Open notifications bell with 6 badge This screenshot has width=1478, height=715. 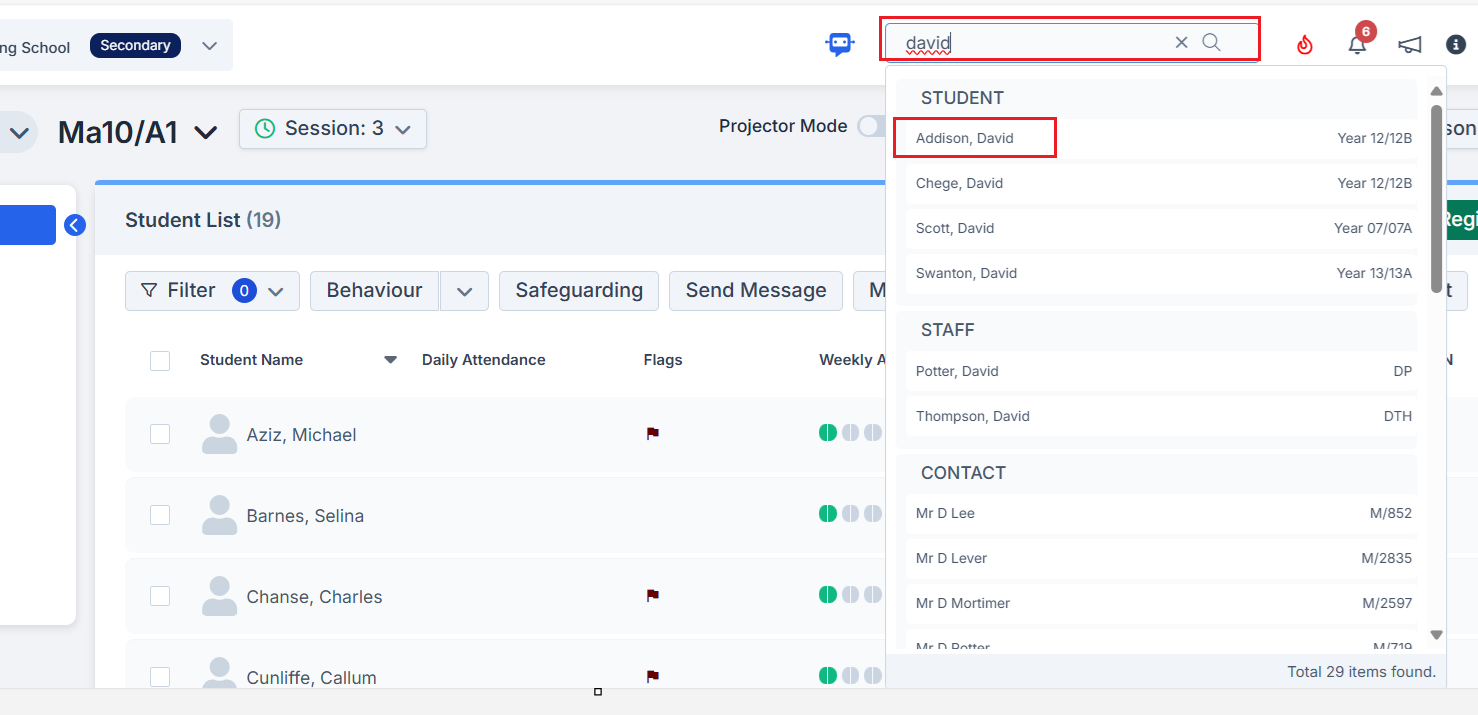[x=1357, y=45]
